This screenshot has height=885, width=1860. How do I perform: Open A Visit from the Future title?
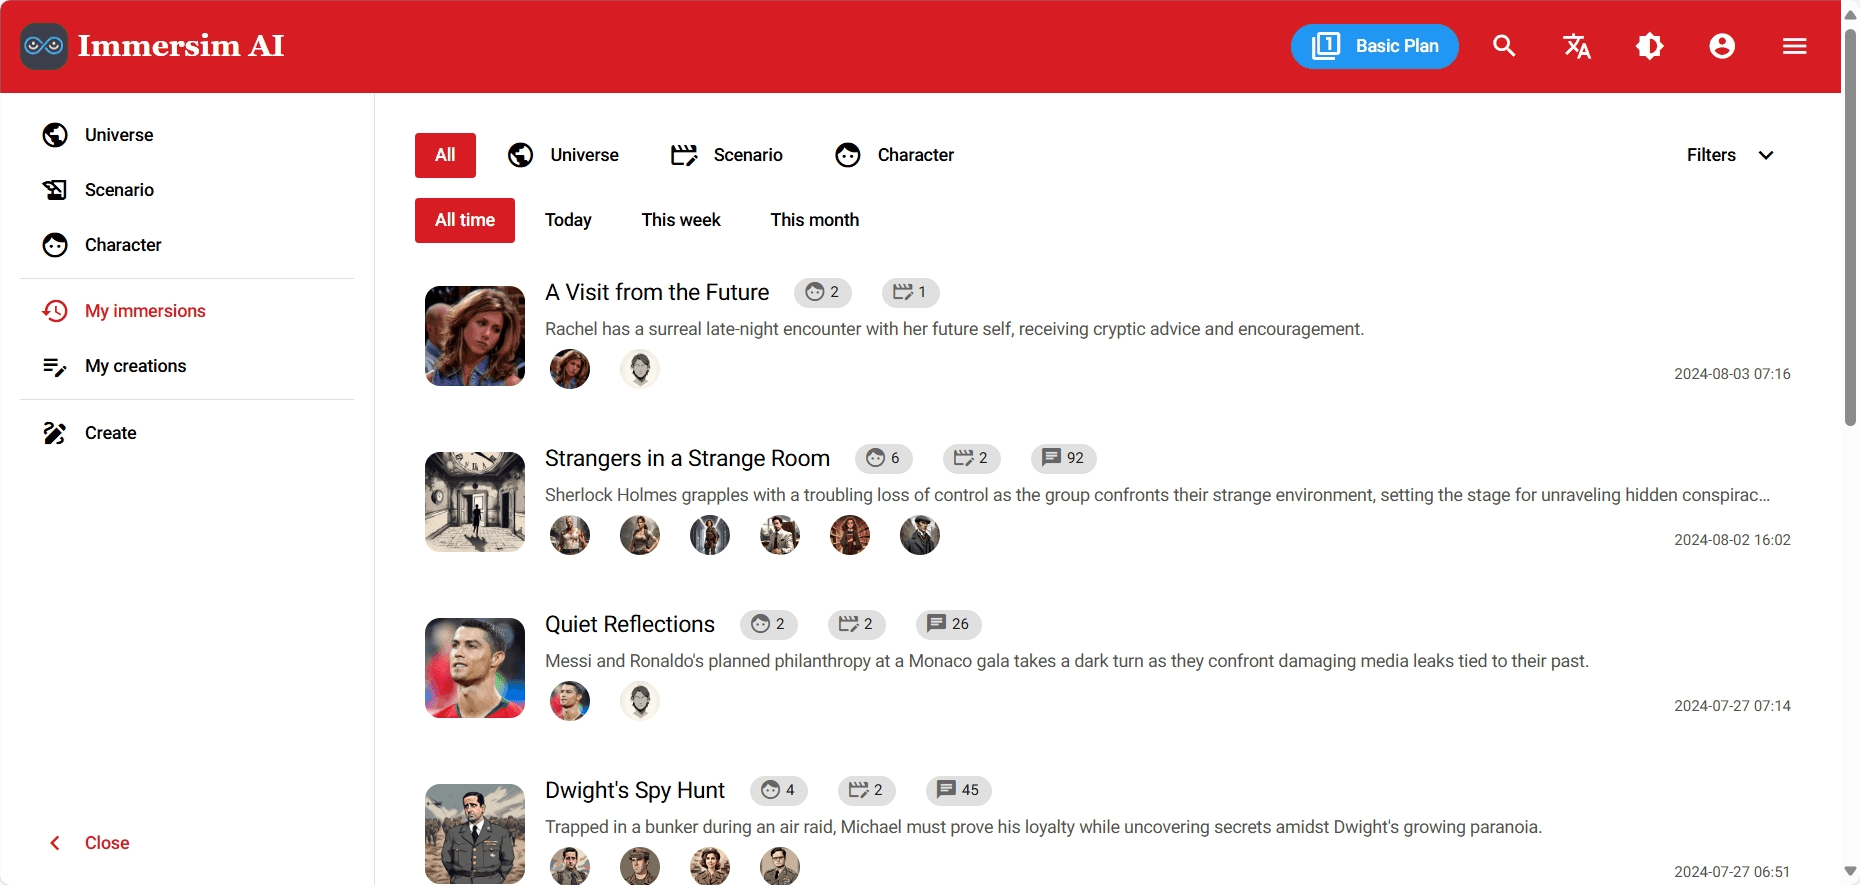click(657, 292)
